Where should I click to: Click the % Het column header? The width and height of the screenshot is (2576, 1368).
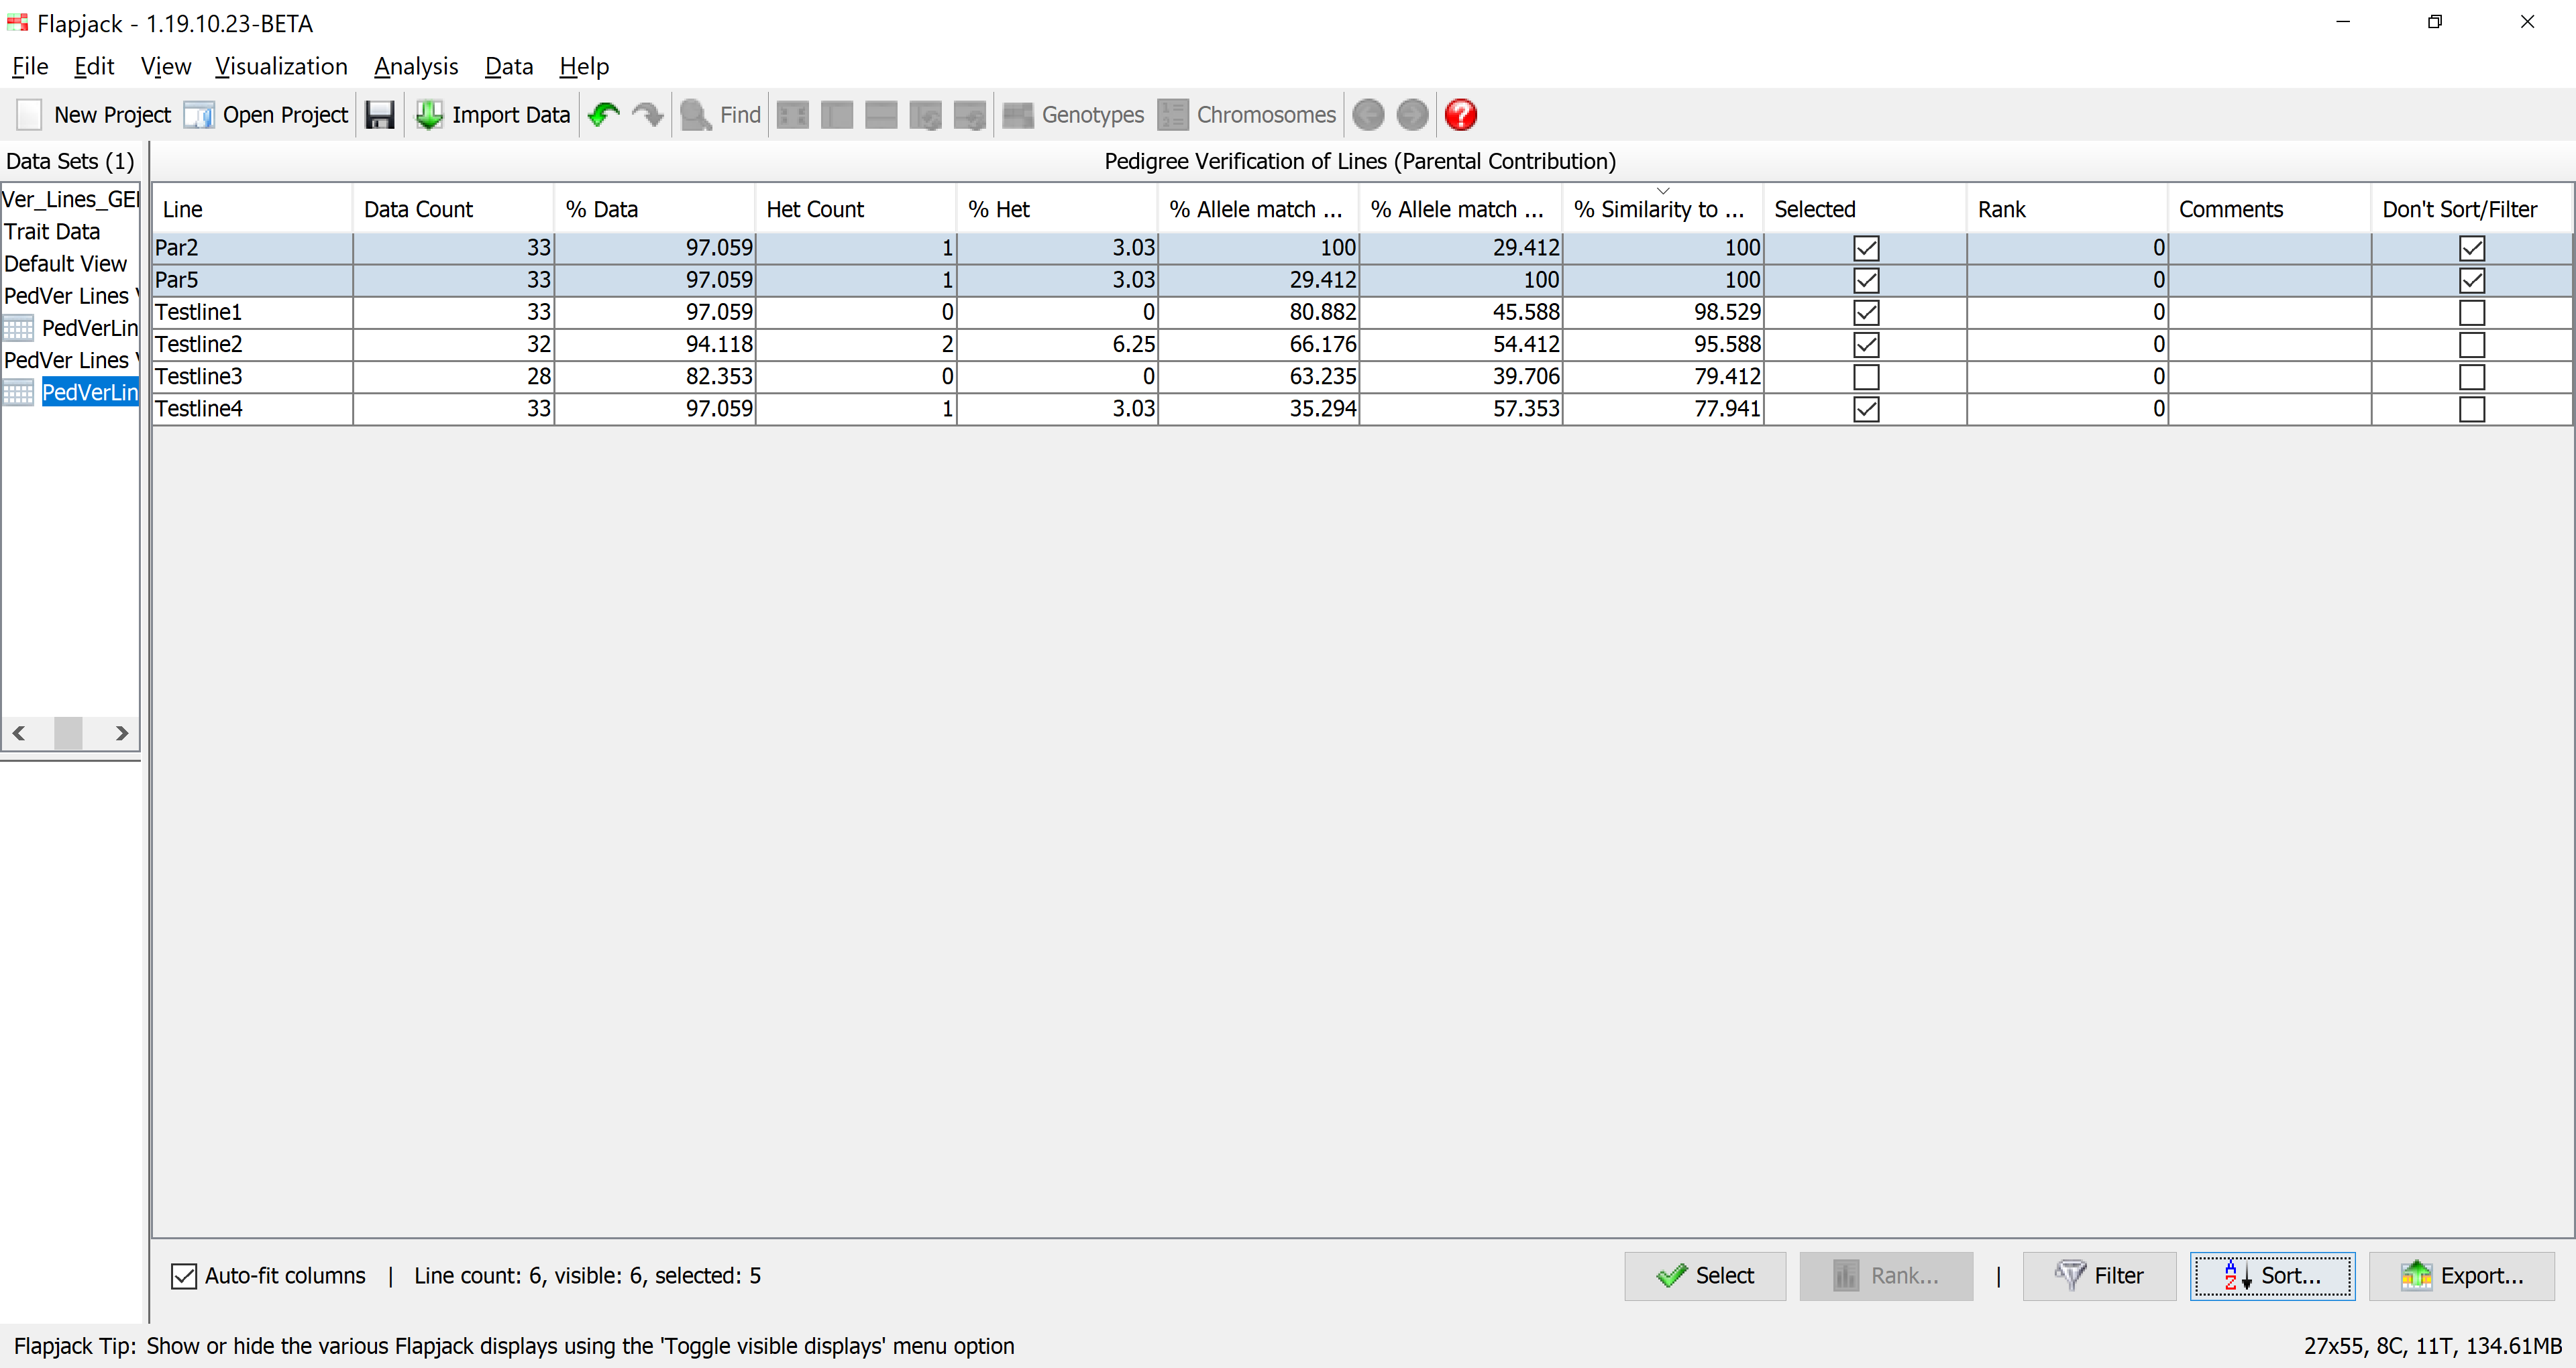click(1057, 209)
